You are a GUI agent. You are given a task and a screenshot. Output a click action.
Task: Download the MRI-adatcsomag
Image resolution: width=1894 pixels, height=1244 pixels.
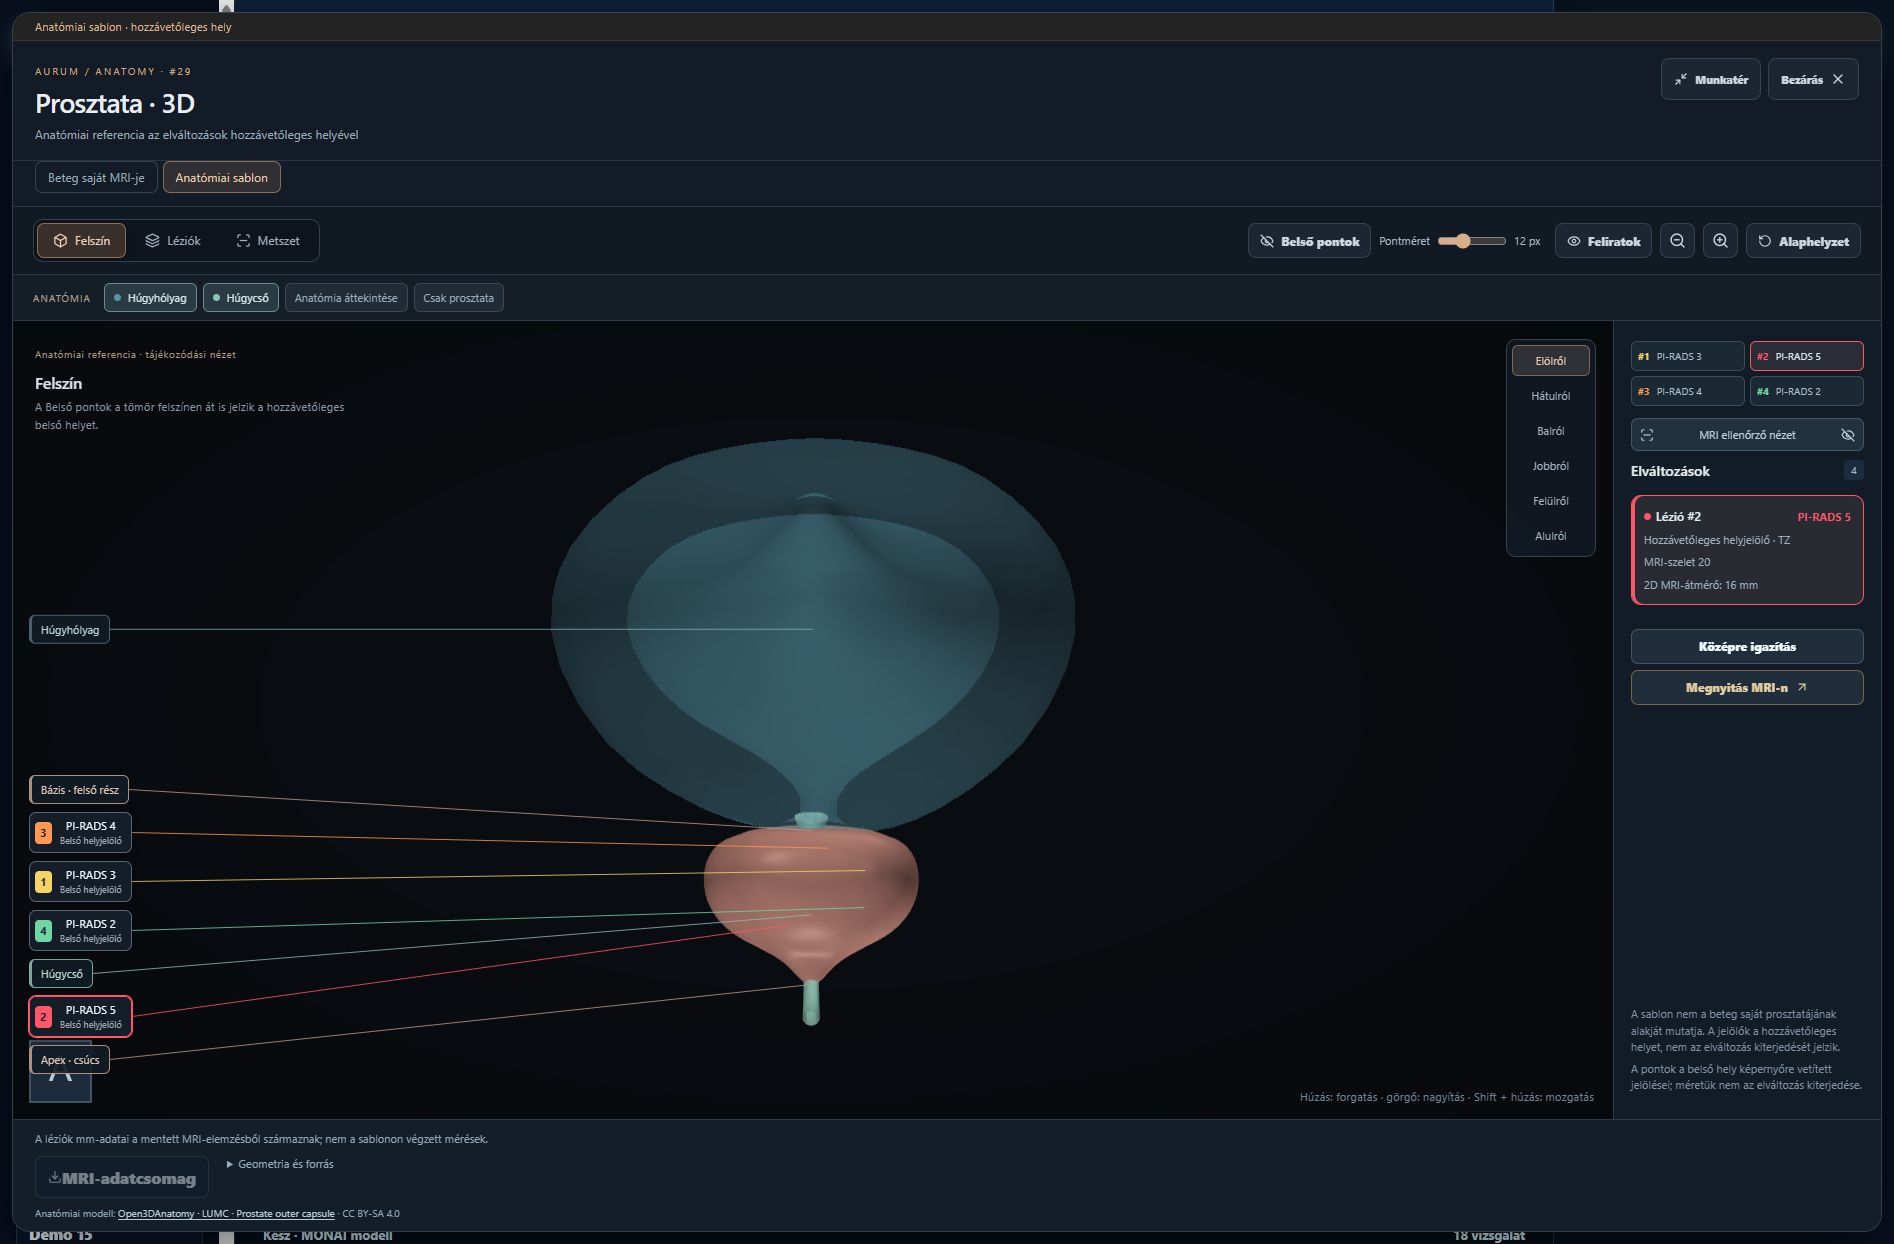[122, 1178]
